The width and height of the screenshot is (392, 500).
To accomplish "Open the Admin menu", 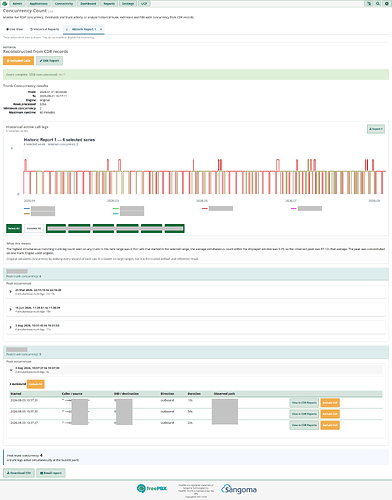I will pos(17,3).
